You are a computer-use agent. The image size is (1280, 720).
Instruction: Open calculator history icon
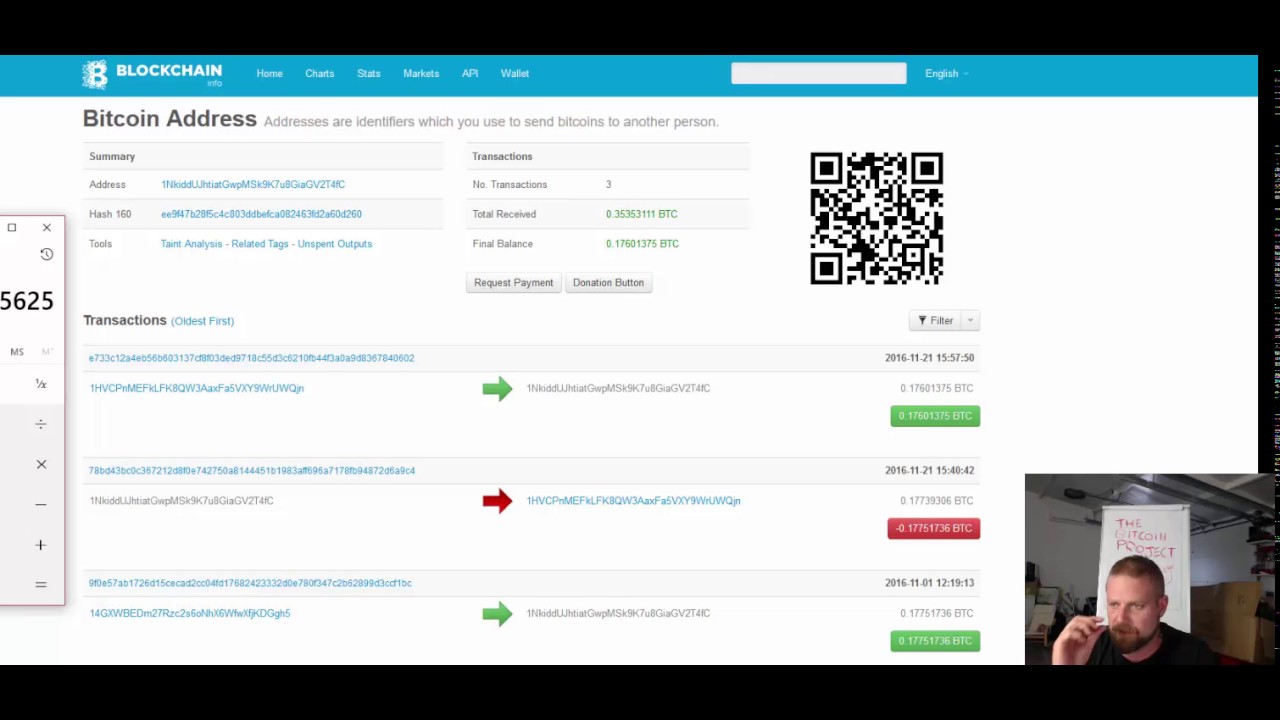coord(46,254)
